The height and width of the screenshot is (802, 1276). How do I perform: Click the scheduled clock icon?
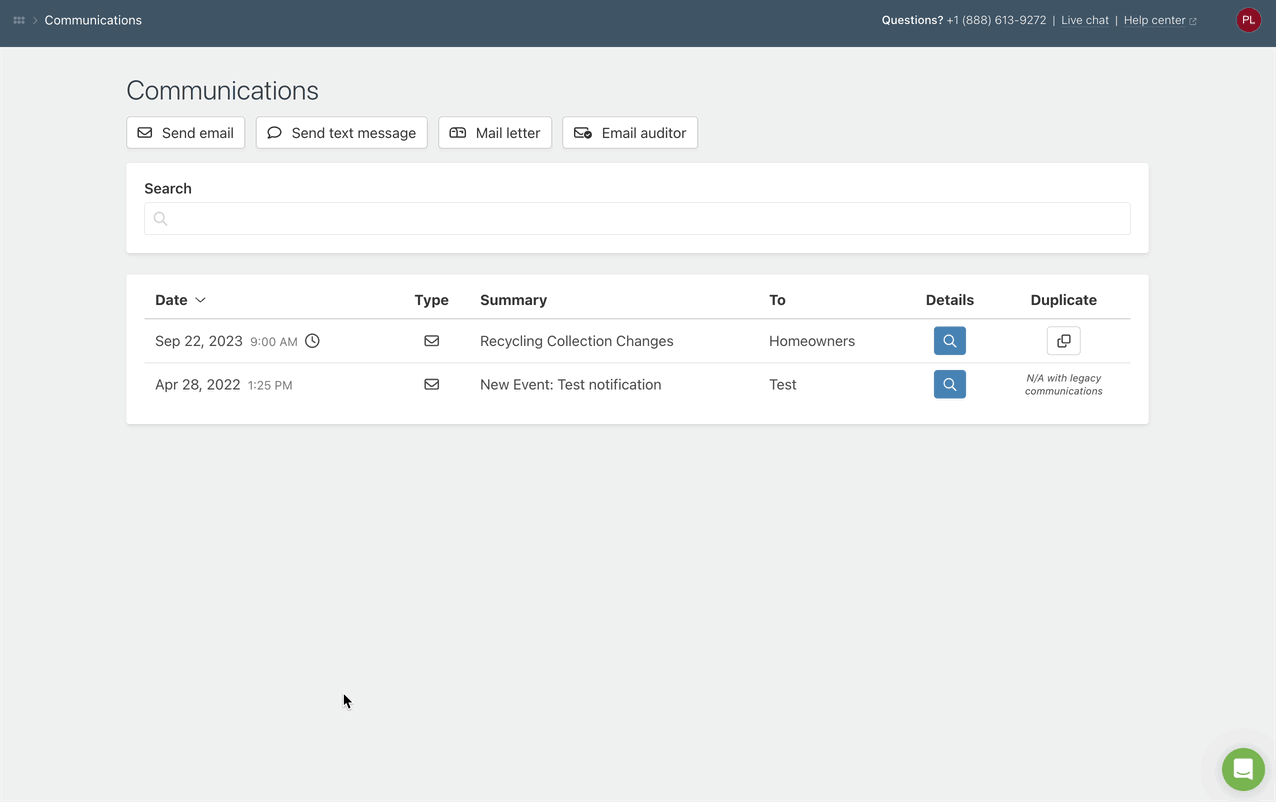[x=312, y=341]
